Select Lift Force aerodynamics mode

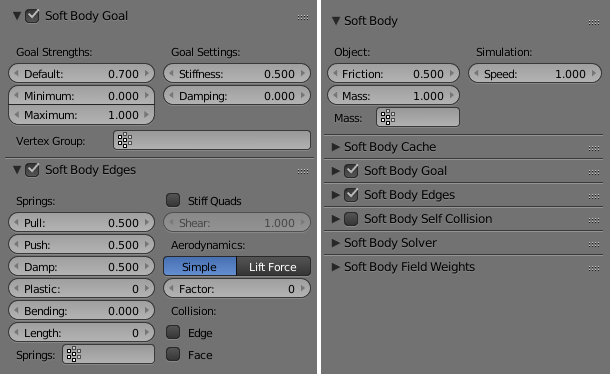coord(273,267)
